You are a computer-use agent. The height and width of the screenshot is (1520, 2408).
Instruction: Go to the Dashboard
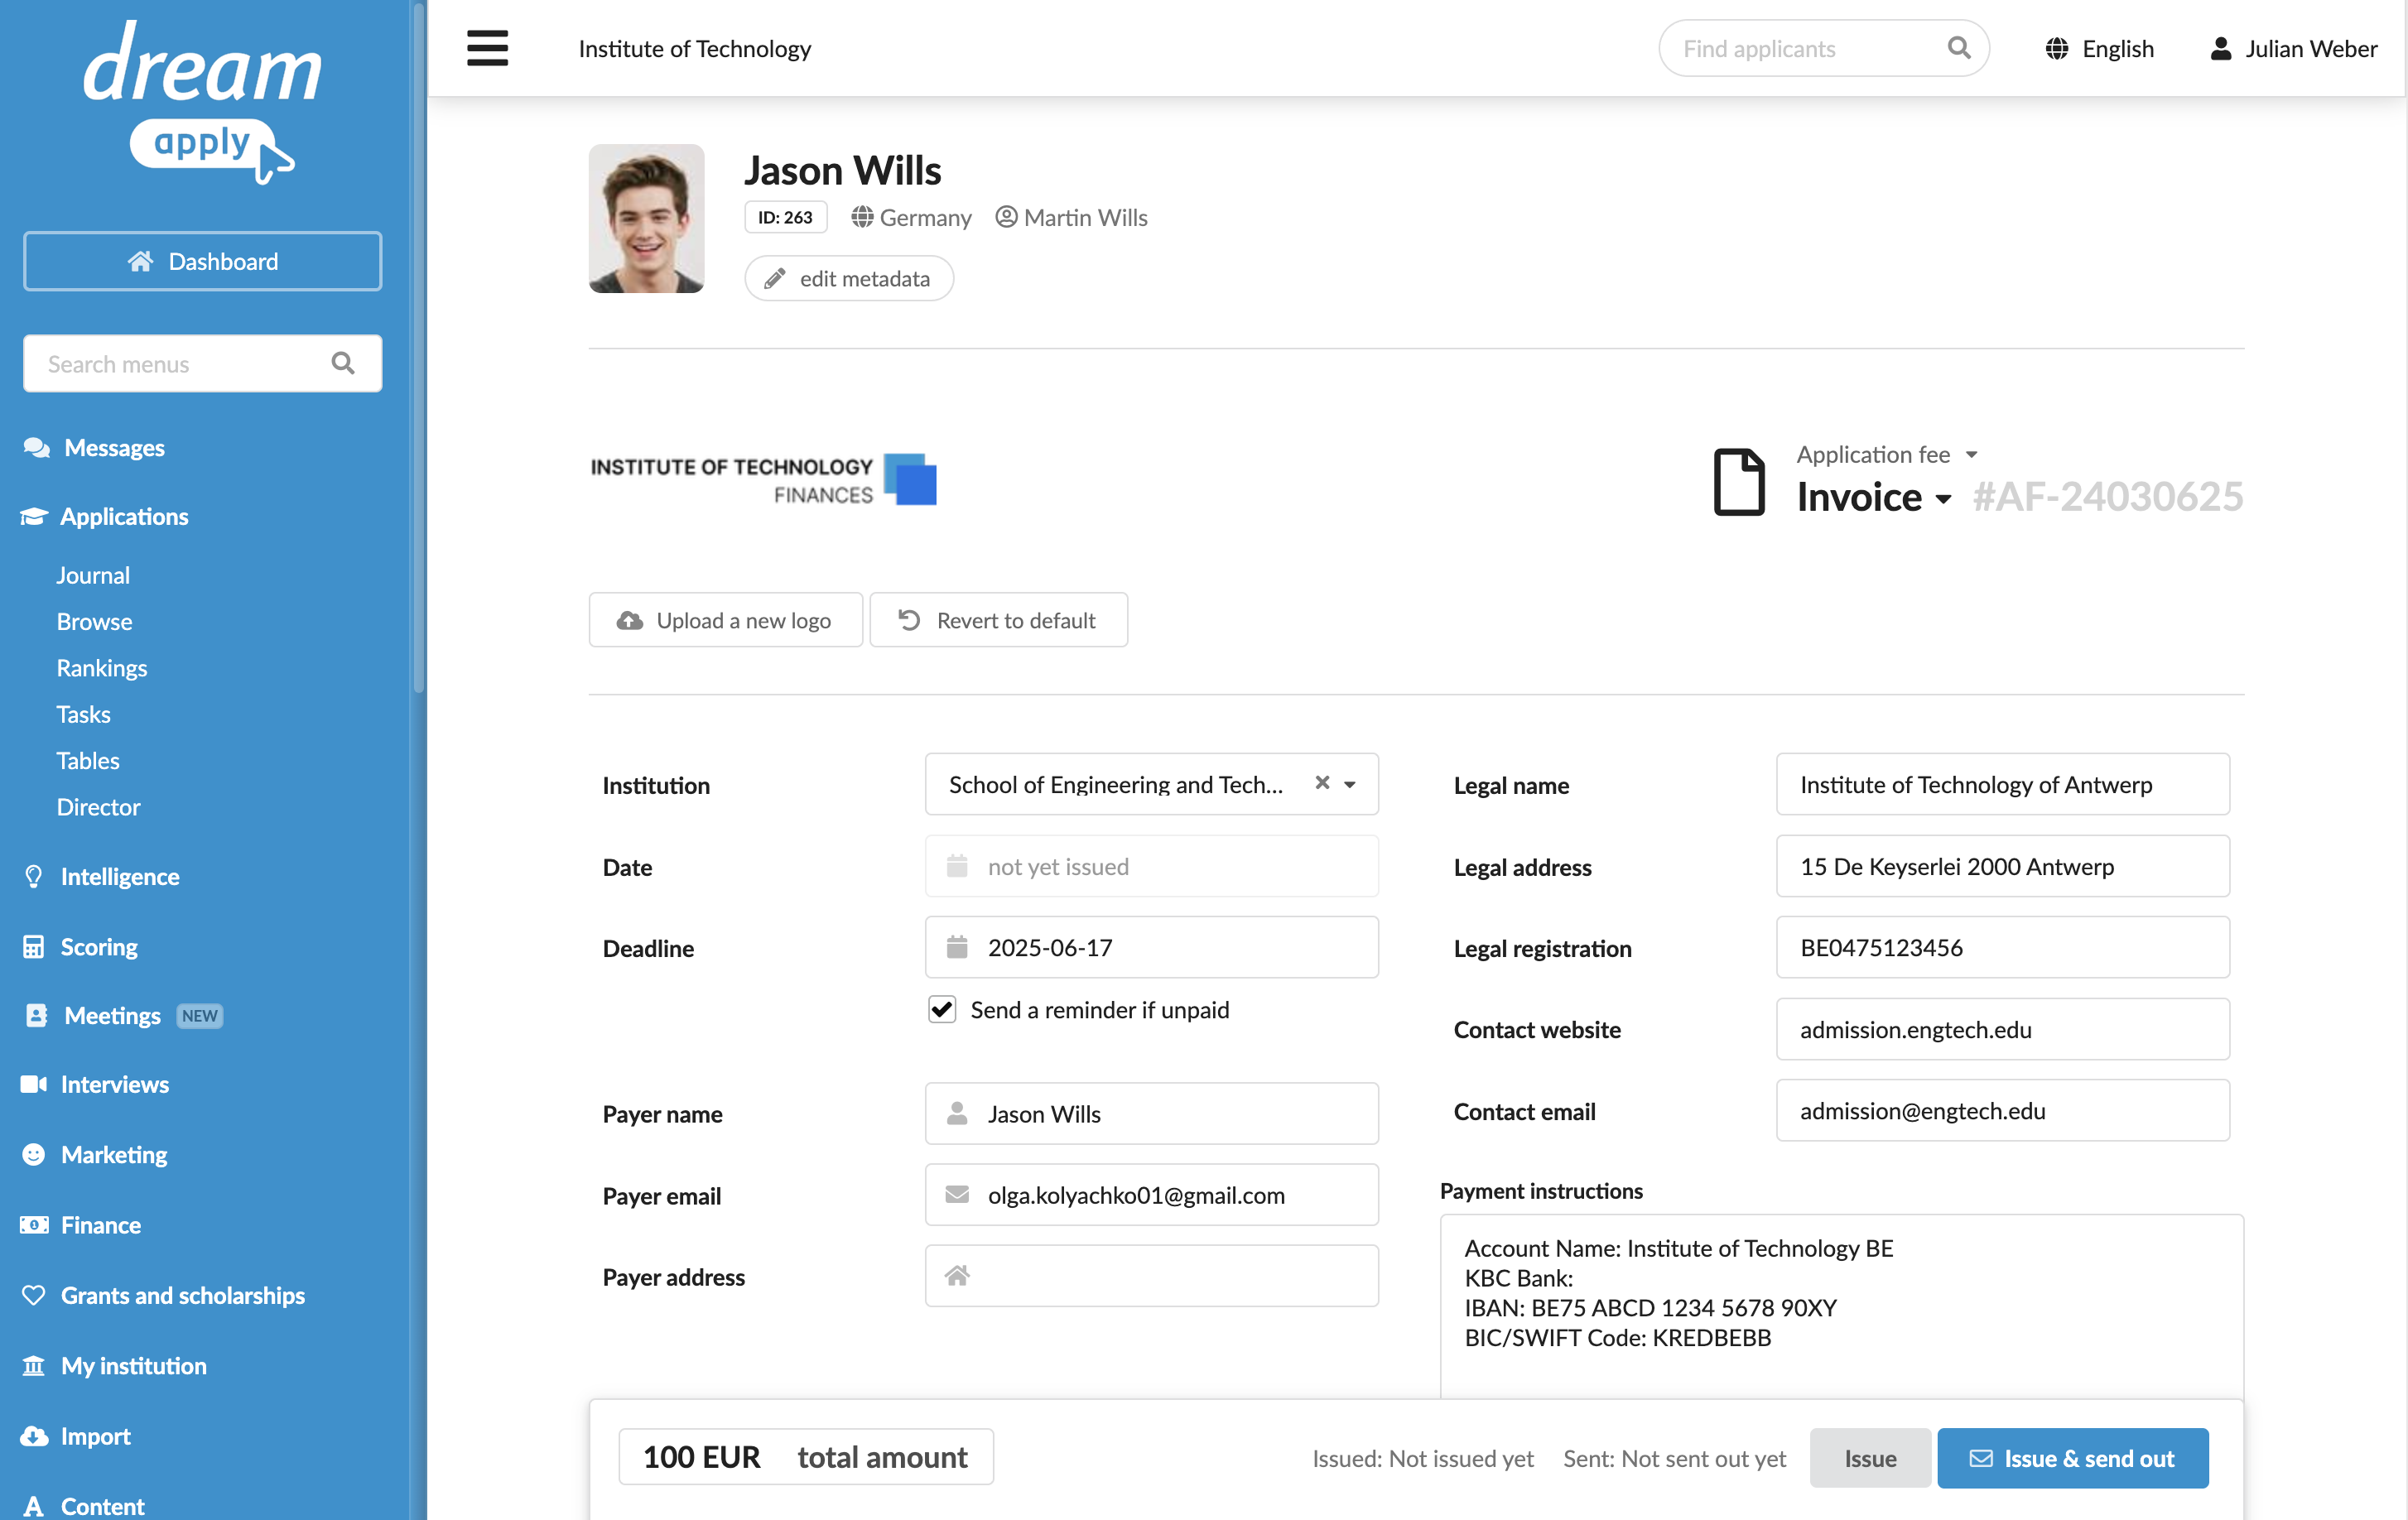tap(203, 261)
